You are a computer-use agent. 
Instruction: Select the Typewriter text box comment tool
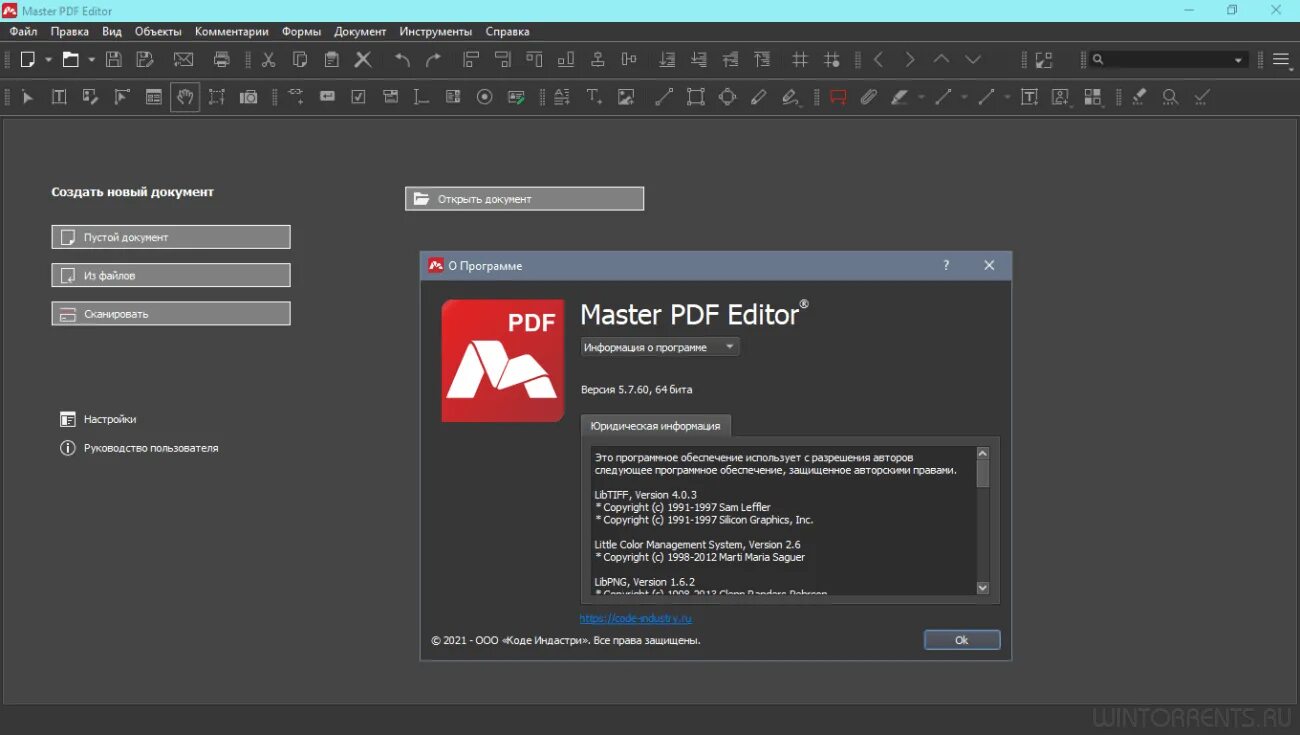pyautogui.click(x=1029, y=97)
